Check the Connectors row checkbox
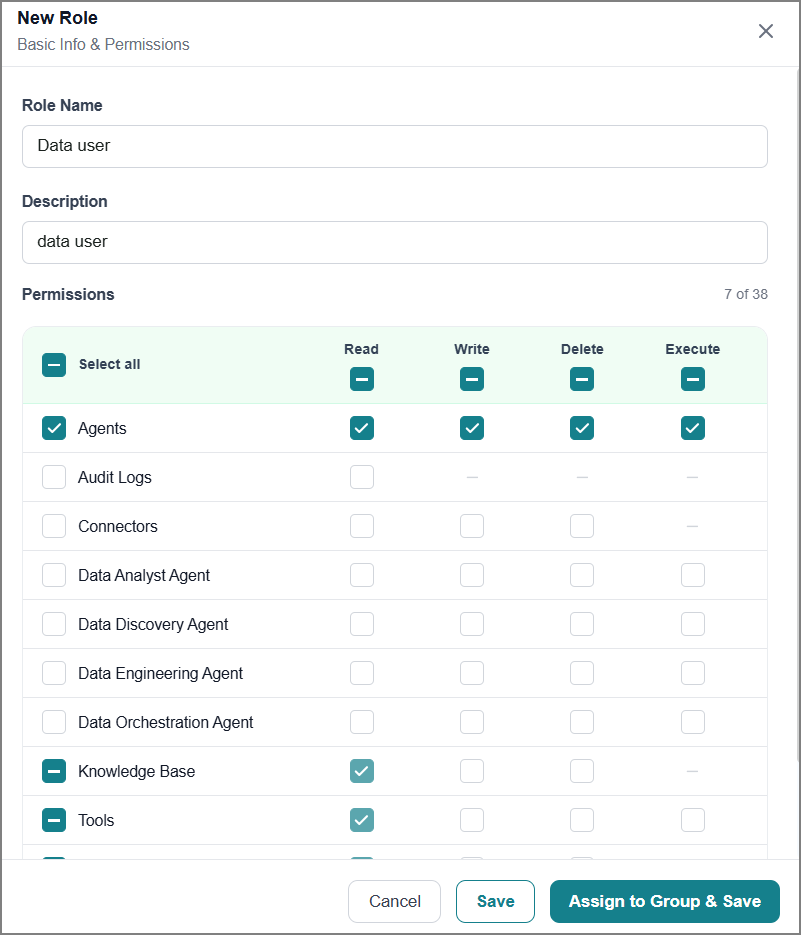801x935 pixels. click(x=54, y=526)
